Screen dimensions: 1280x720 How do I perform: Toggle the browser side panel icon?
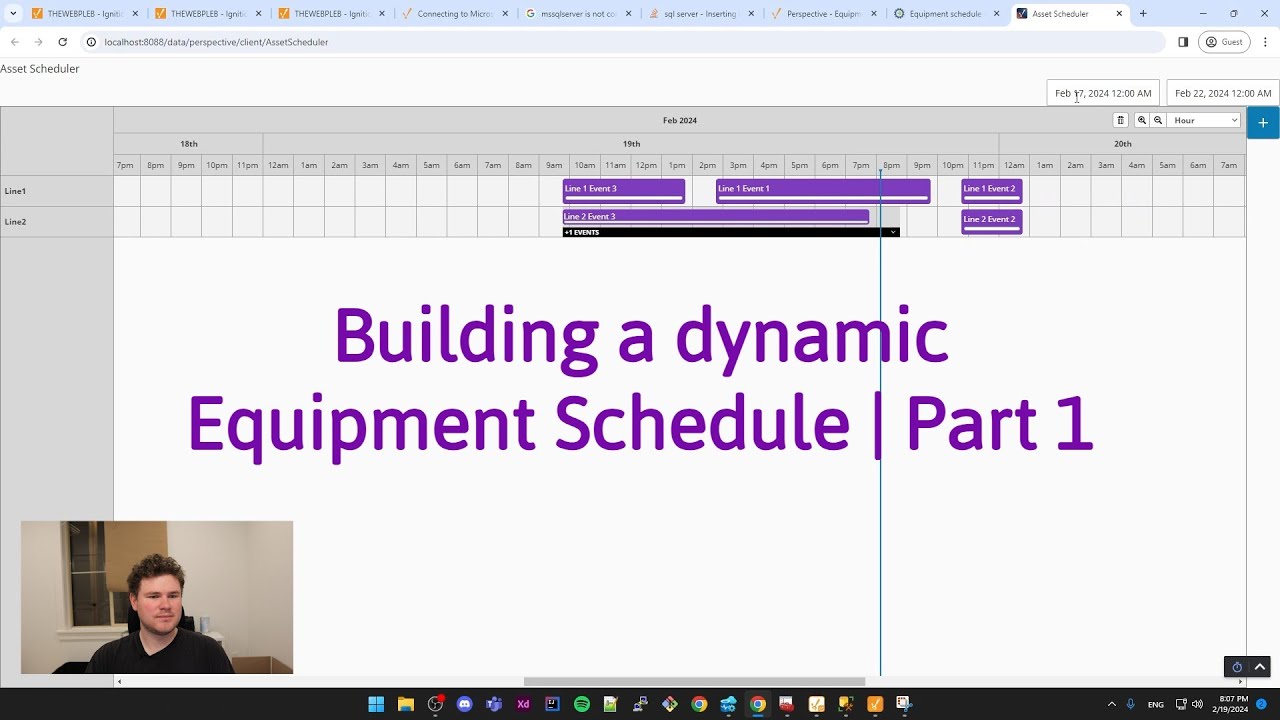1183,42
